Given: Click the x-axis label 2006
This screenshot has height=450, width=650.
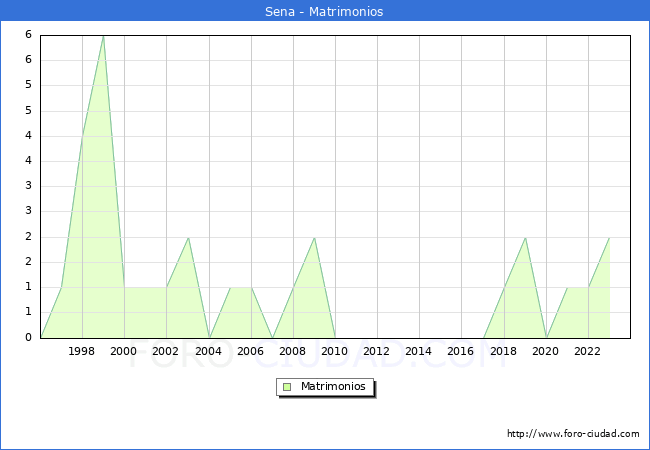Looking at the screenshot, I should click(x=250, y=351).
